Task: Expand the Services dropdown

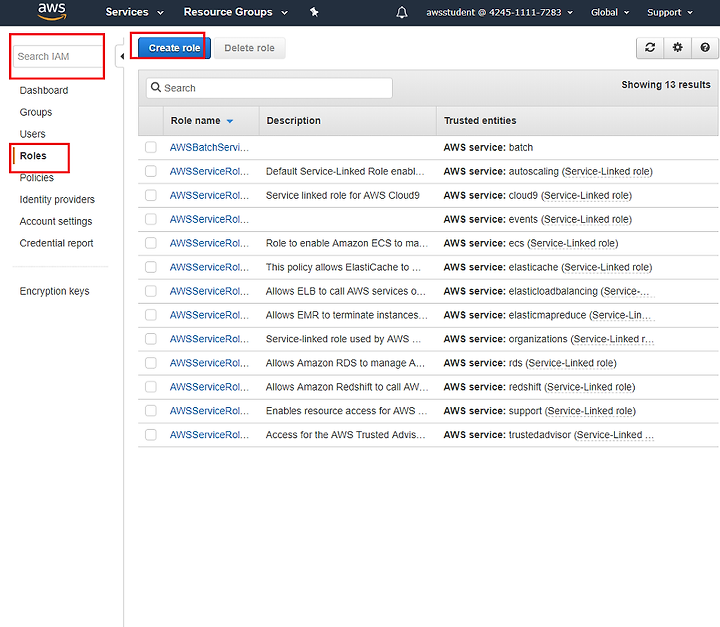Action: click(x=134, y=12)
